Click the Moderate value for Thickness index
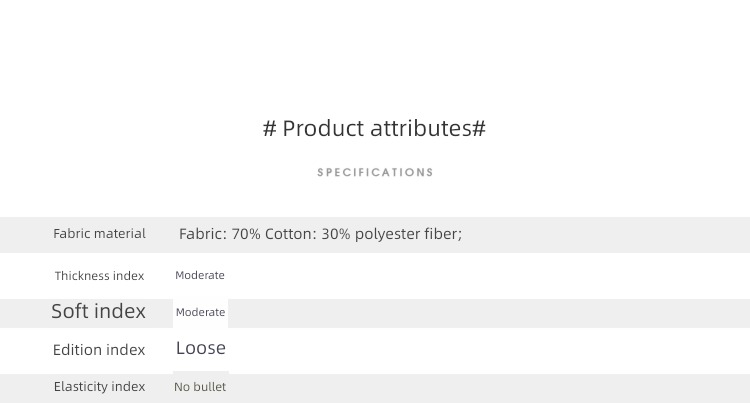750x403 pixels. point(200,275)
